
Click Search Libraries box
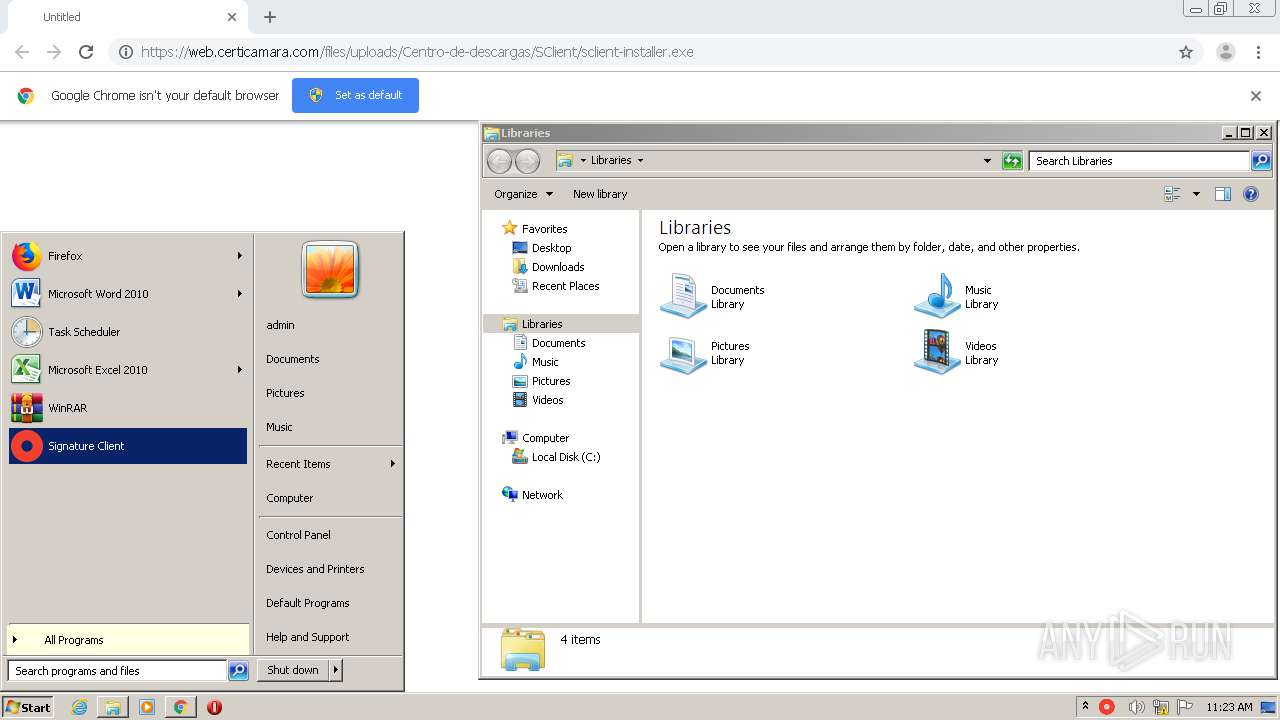(1139, 161)
